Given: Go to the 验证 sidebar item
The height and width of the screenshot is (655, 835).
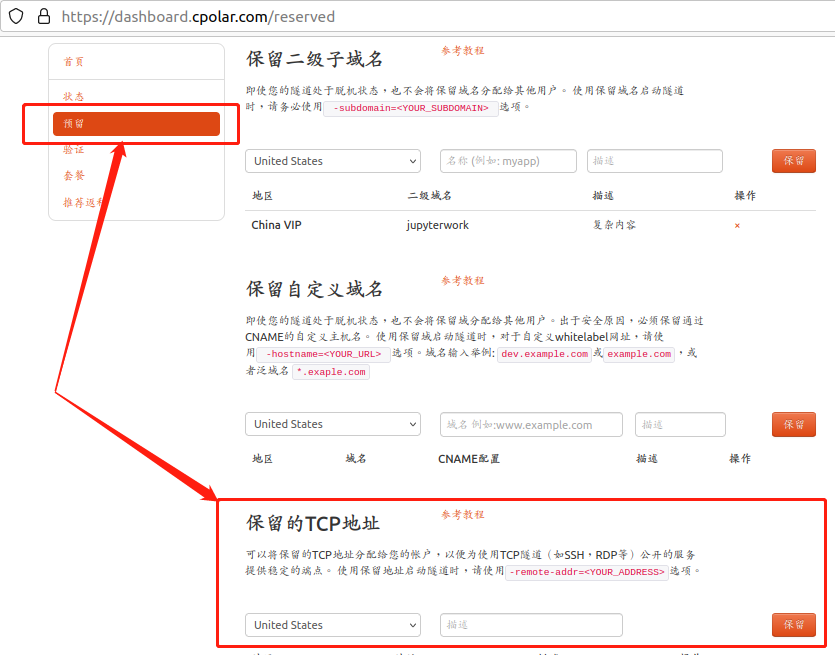Looking at the screenshot, I should 74,150.
